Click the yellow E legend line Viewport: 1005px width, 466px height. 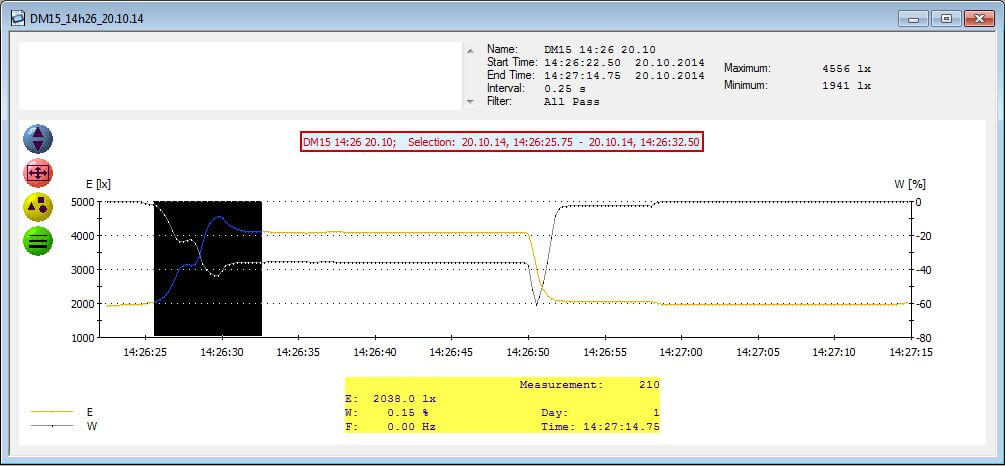pos(52,411)
